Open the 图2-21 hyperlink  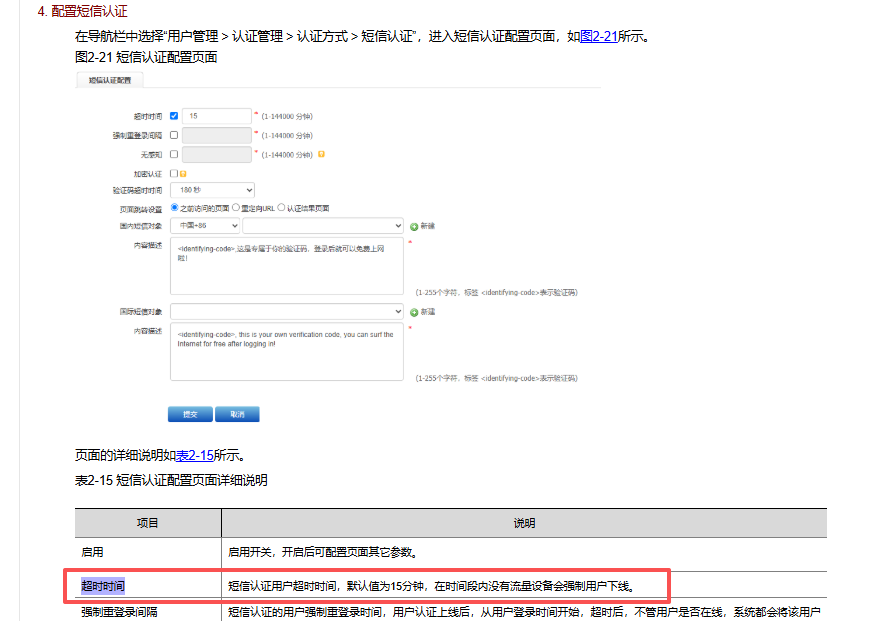(x=598, y=37)
